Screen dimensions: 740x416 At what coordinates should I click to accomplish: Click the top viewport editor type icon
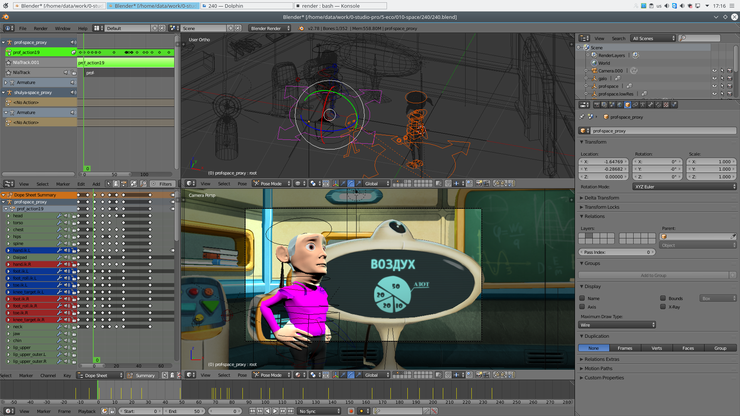pyautogui.click(x=190, y=183)
